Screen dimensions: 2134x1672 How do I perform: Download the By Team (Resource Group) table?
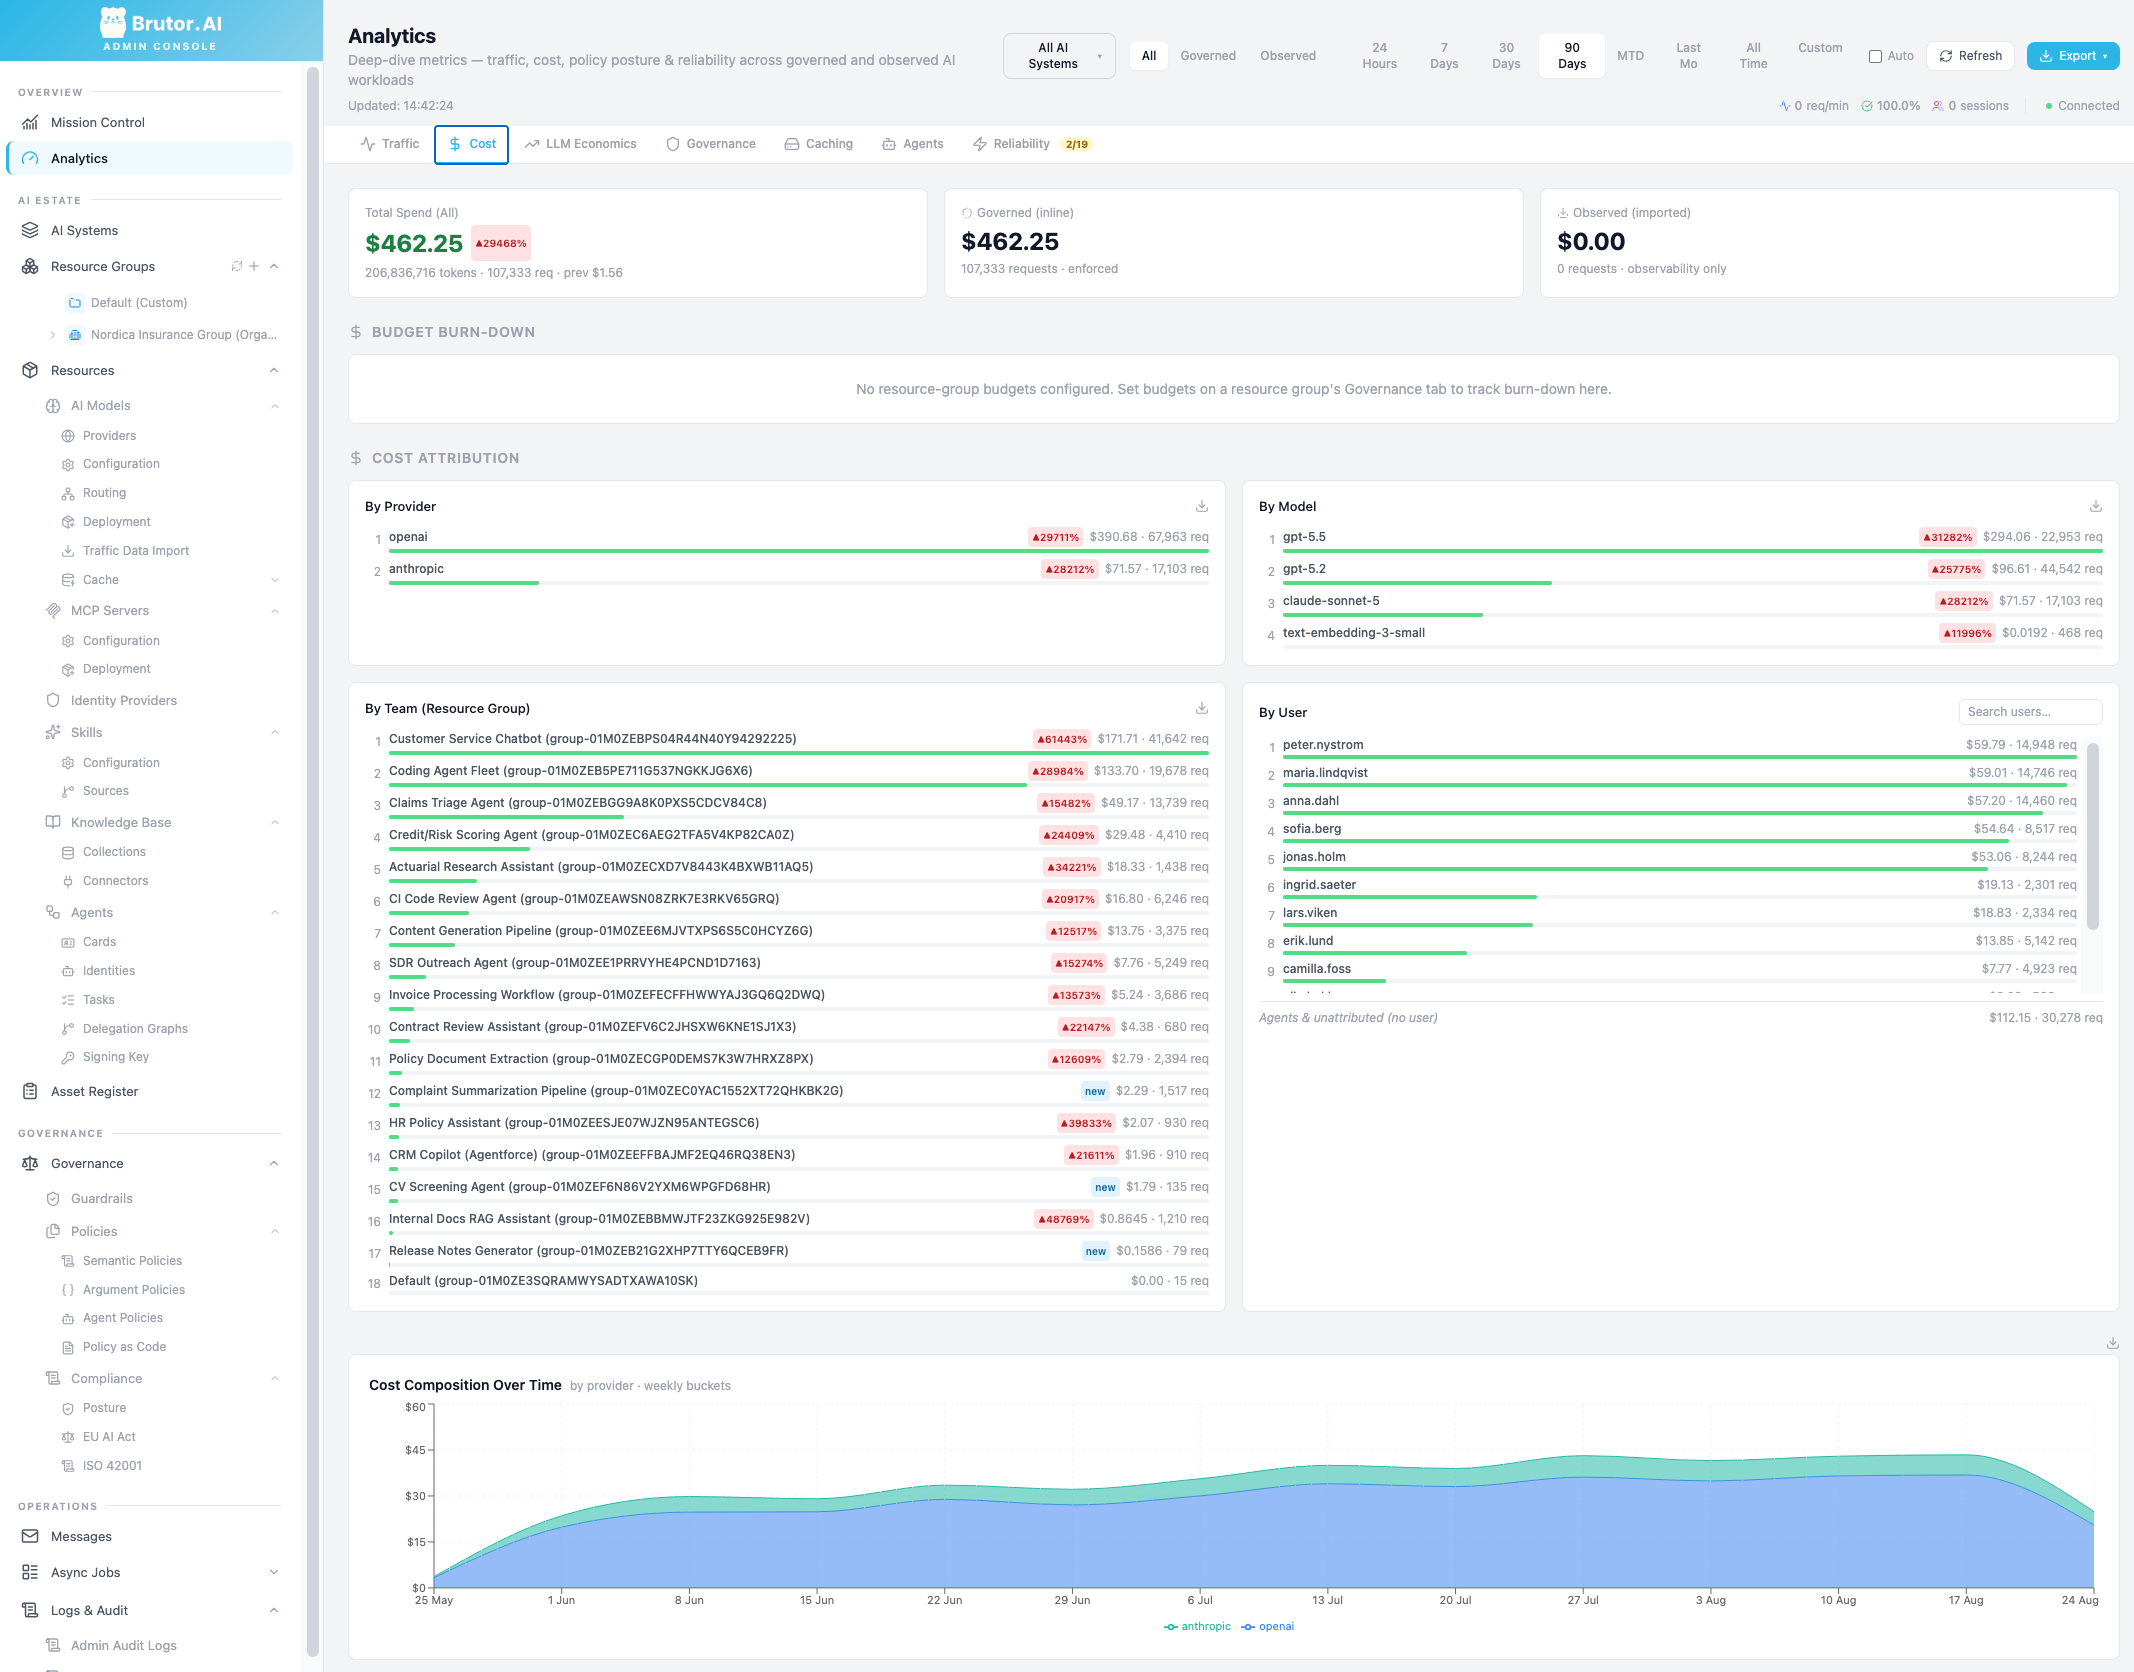(x=1202, y=708)
